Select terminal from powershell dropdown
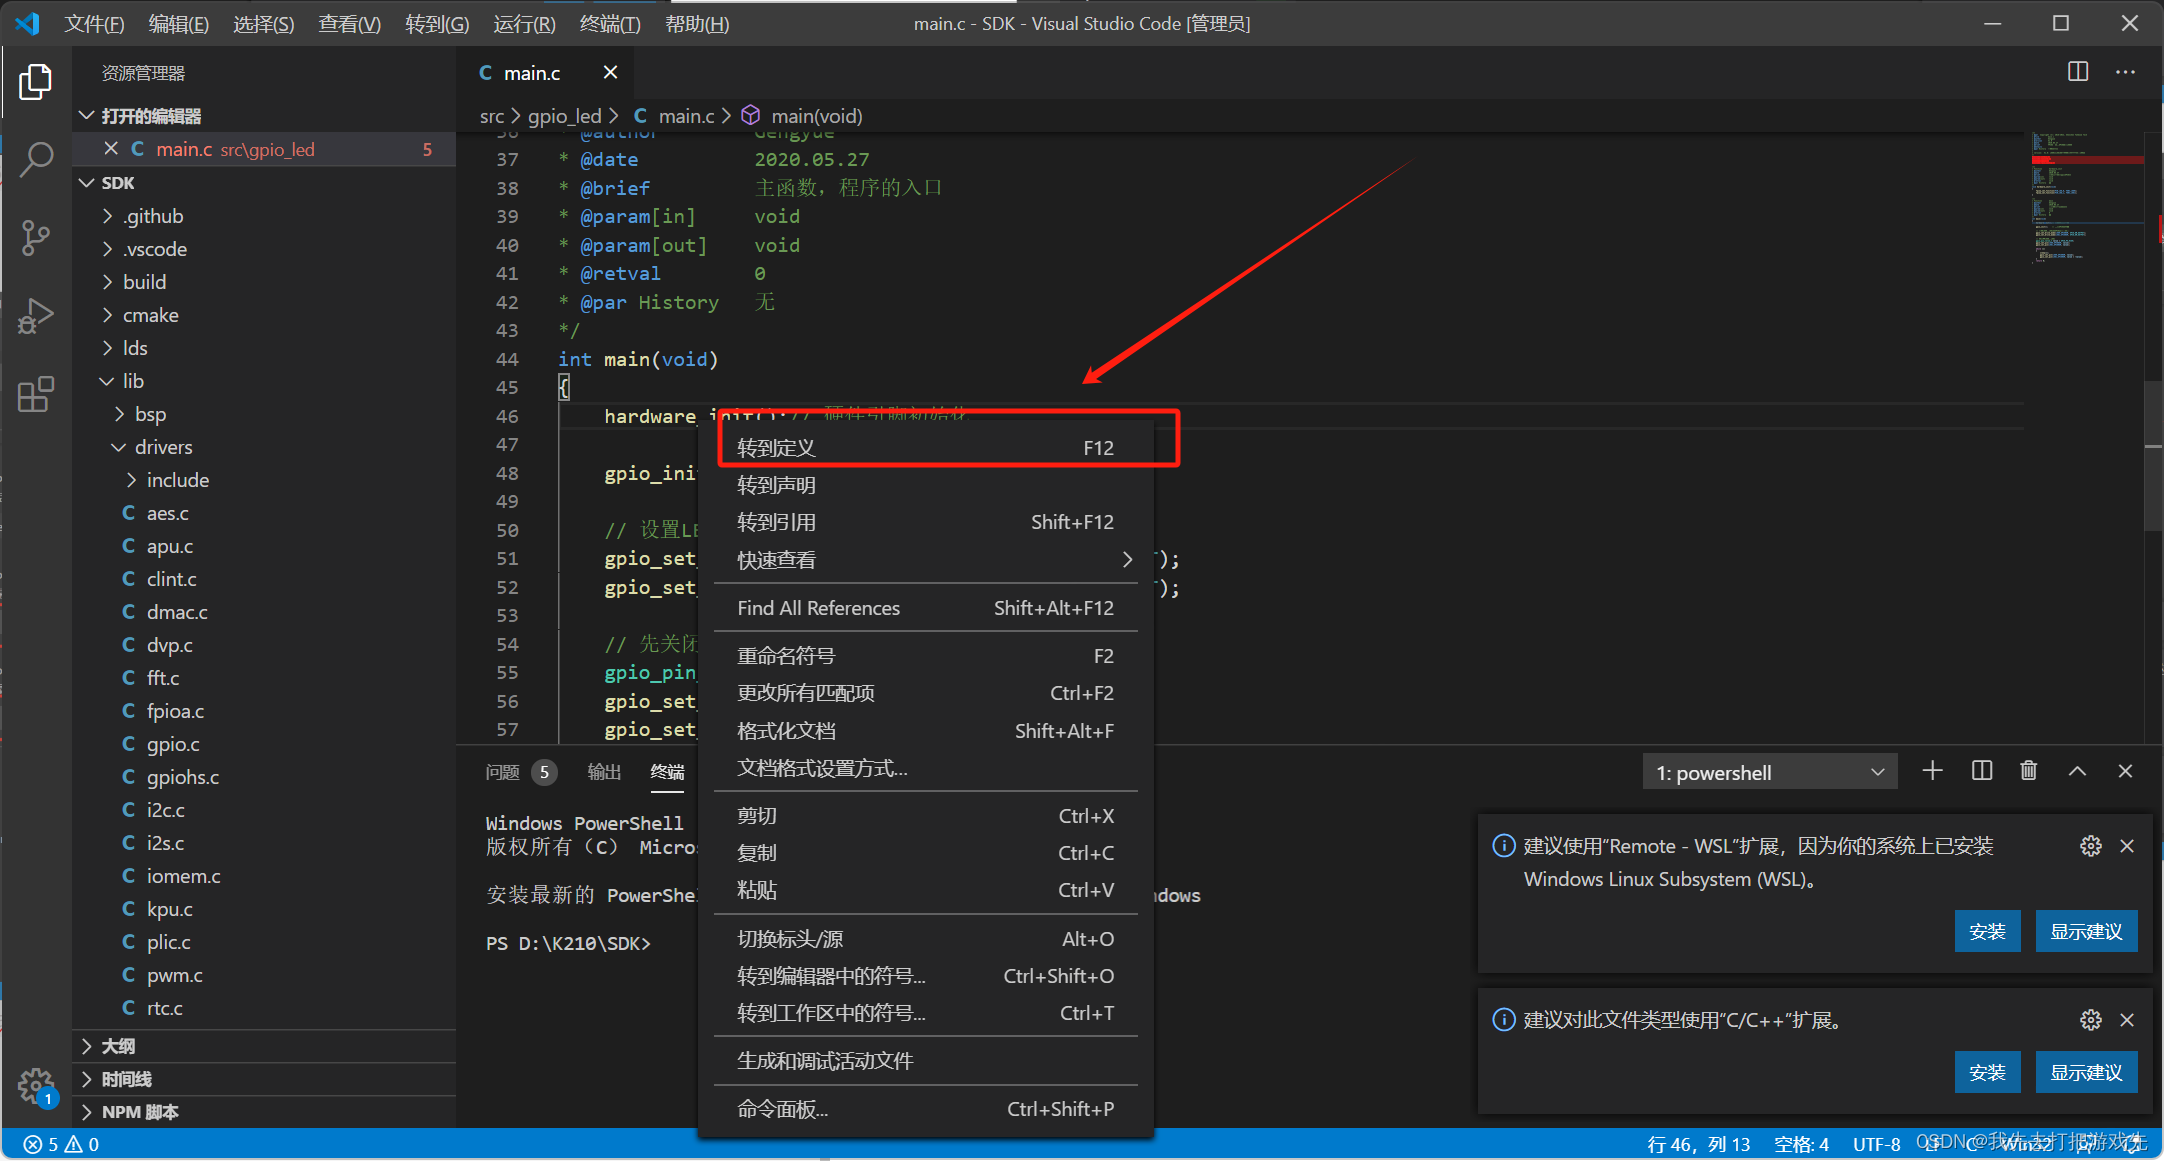This screenshot has width=2164, height=1161. point(1770,772)
